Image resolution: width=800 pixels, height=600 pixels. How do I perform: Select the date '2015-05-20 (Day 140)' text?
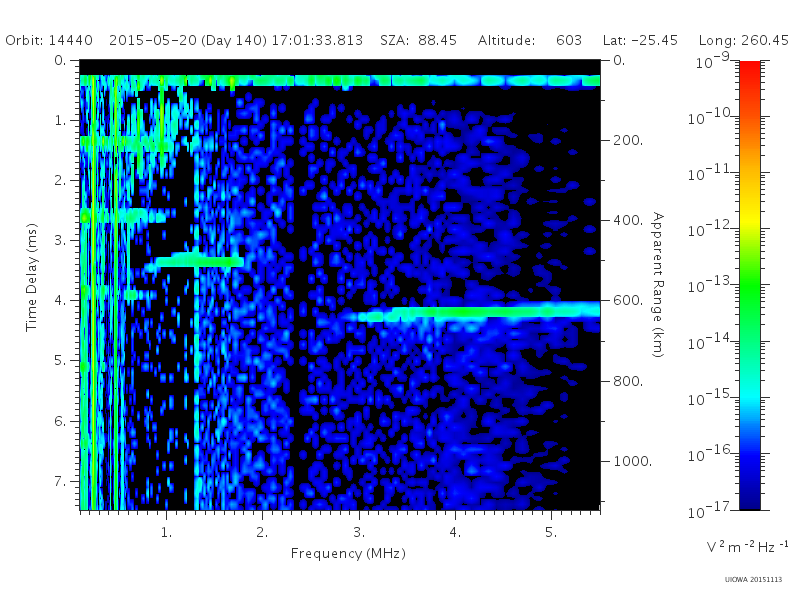(x=188, y=40)
